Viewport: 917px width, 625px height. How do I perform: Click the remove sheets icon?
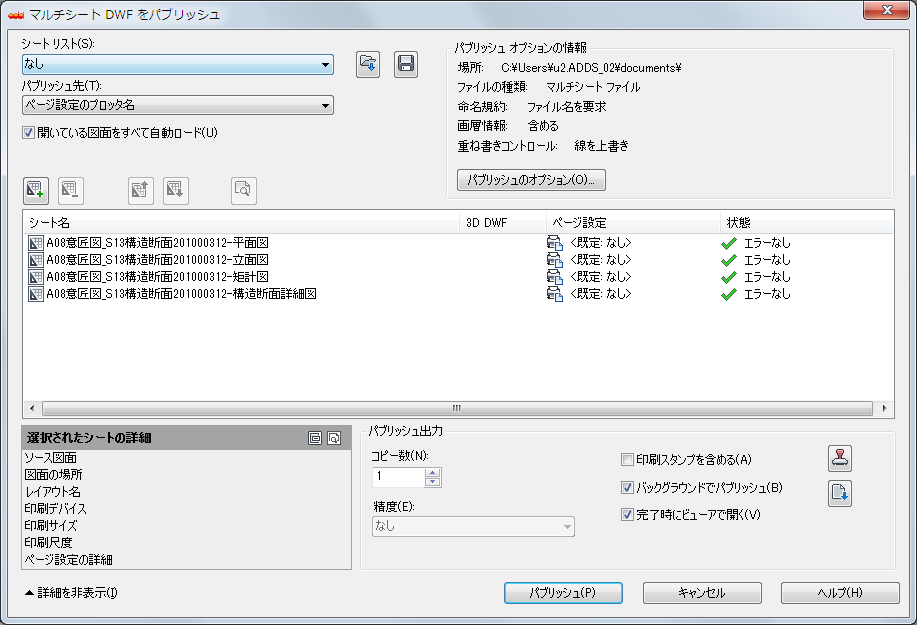pos(71,191)
